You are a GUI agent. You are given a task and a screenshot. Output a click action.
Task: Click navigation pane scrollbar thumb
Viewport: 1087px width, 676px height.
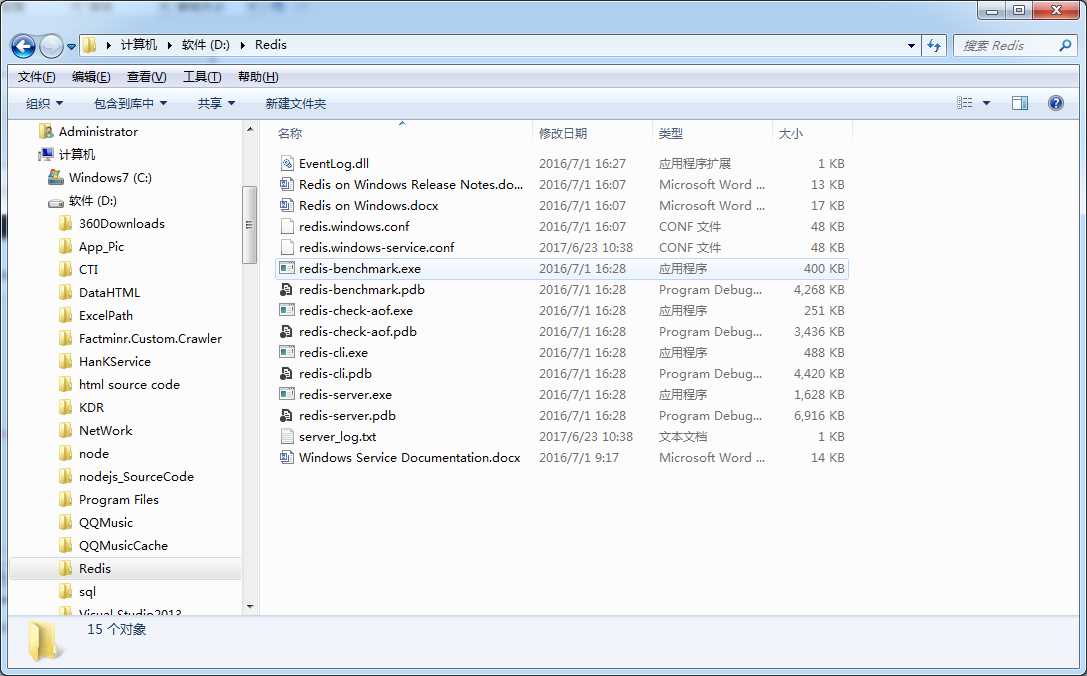click(x=250, y=225)
